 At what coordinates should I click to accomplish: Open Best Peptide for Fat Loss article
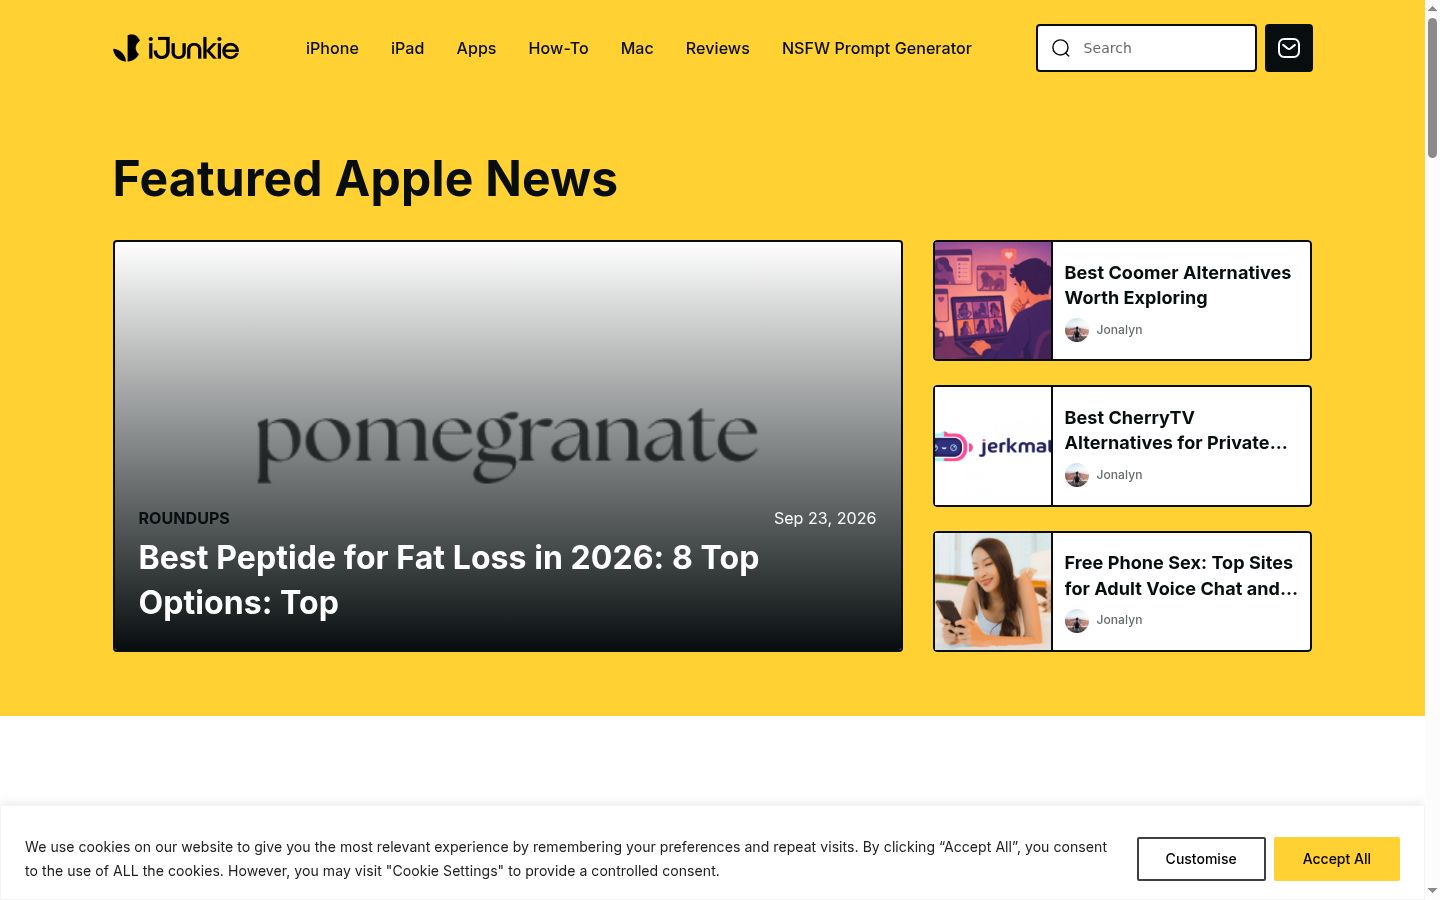[x=449, y=580]
